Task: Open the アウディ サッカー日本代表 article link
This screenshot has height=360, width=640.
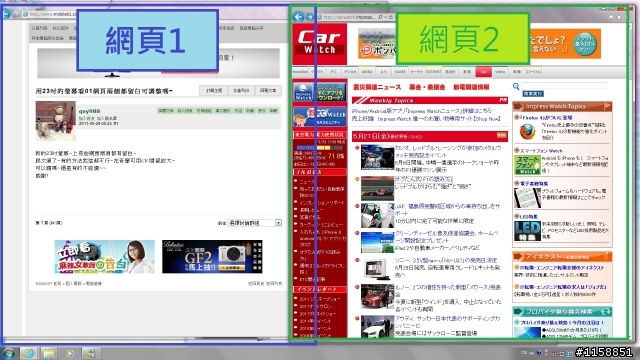Action: click(x=447, y=322)
